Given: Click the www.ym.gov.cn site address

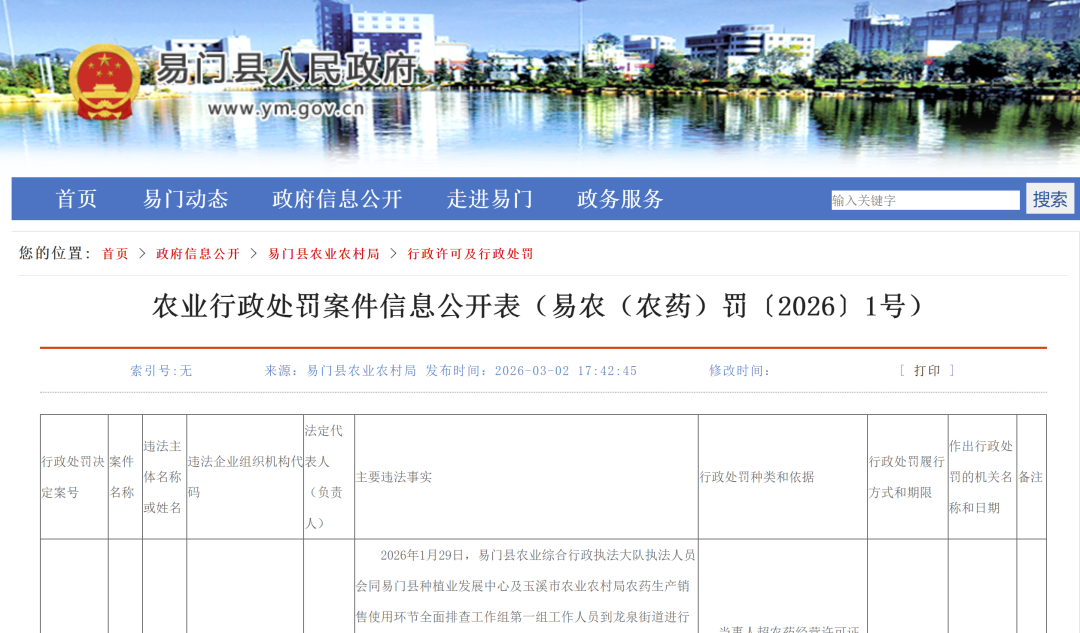Looking at the screenshot, I should [x=285, y=109].
